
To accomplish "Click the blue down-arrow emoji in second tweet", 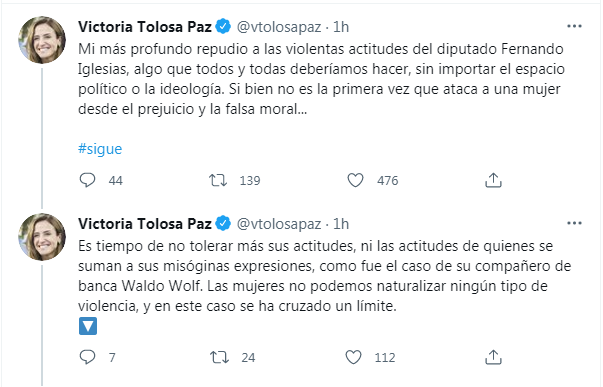I will pyautogui.click(x=88, y=326).
